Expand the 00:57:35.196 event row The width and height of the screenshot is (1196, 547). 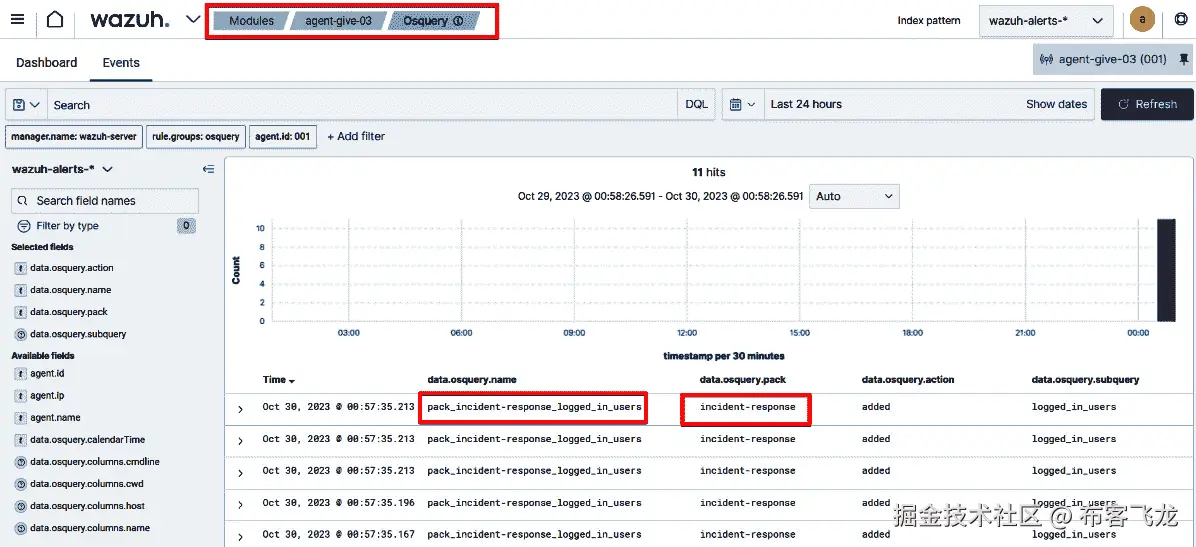coord(240,505)
